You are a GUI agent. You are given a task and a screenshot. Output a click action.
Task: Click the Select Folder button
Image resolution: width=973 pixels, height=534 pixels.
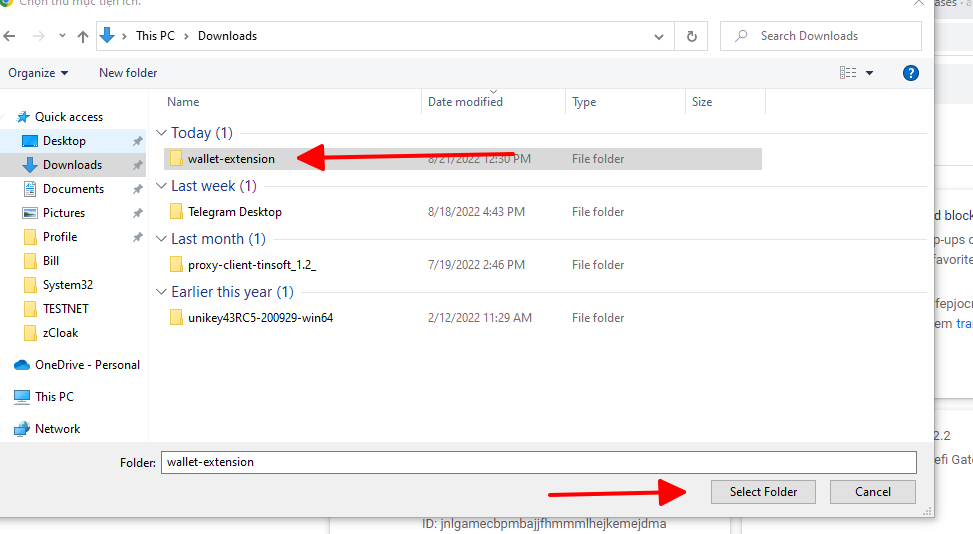point(763,492)
